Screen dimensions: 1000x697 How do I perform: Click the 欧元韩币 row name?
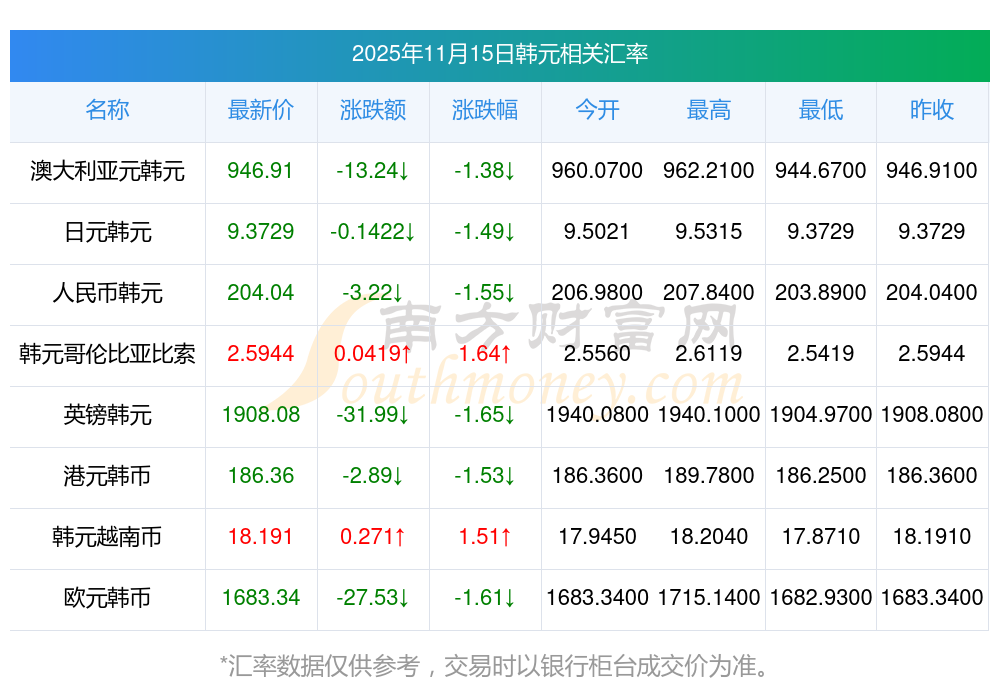[107, 598]
